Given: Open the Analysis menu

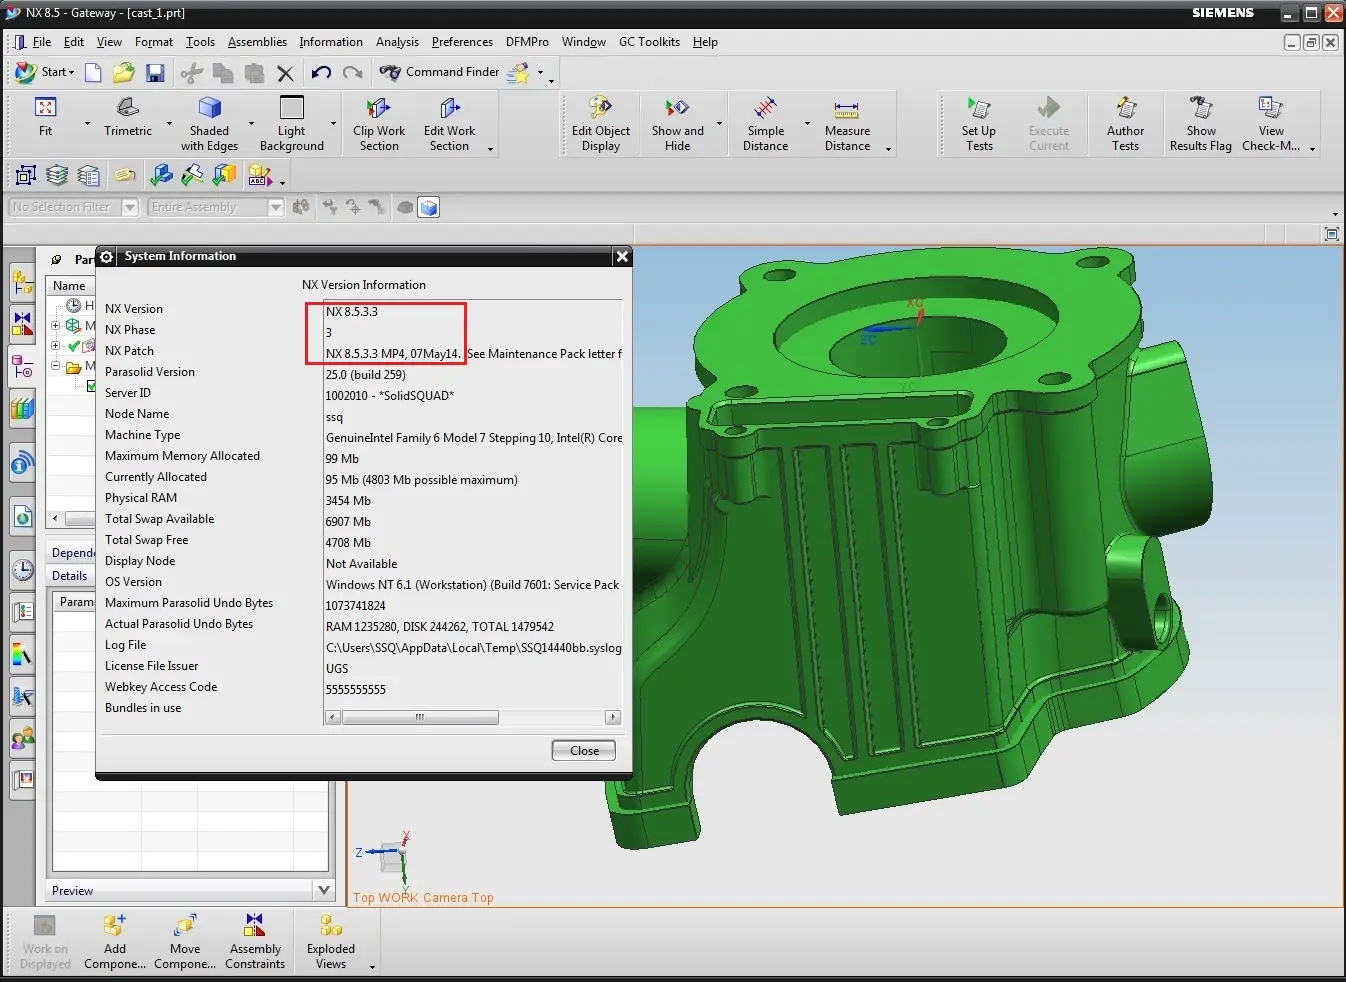Looking at the screenshot, I should coord(397,42).
